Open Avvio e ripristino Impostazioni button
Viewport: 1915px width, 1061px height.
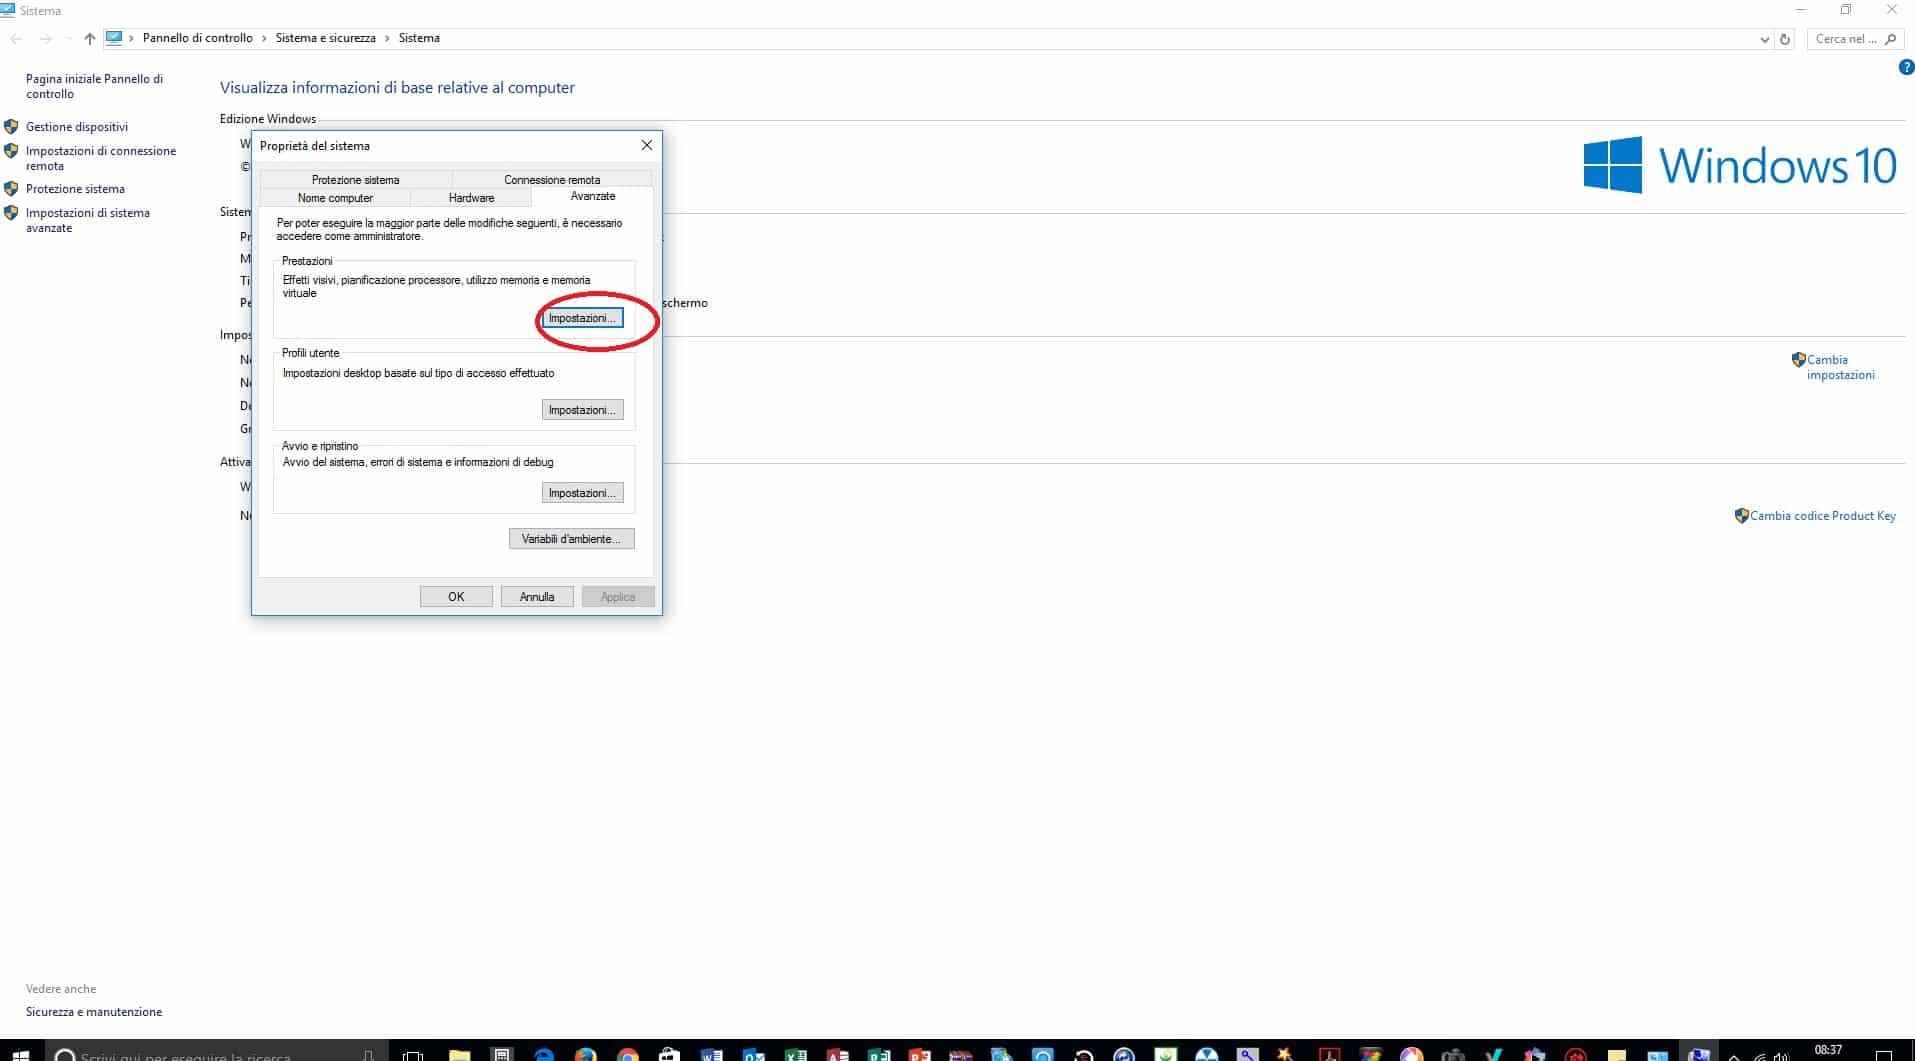(x=582, y=493)
